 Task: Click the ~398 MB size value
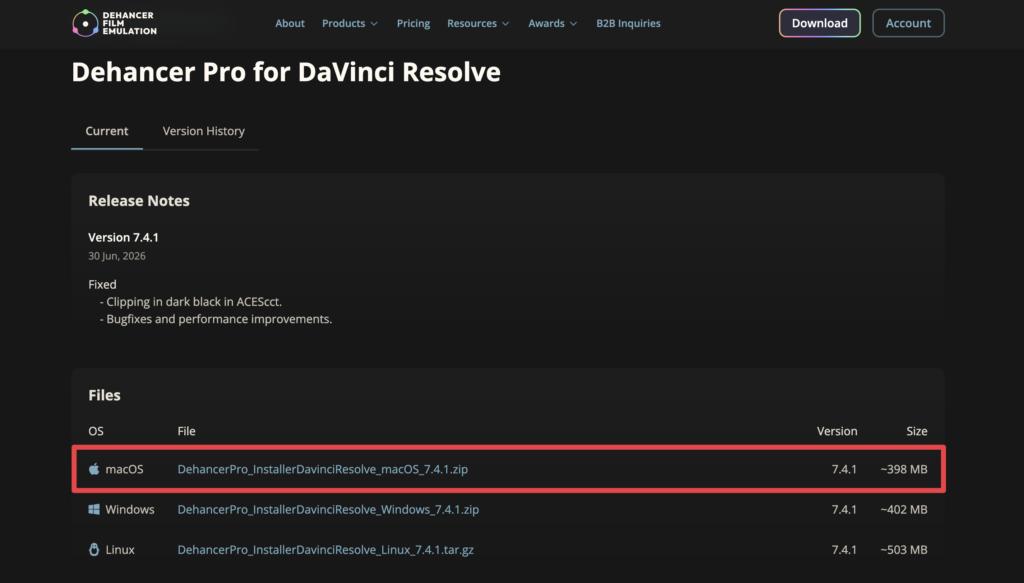click(903, 469)
